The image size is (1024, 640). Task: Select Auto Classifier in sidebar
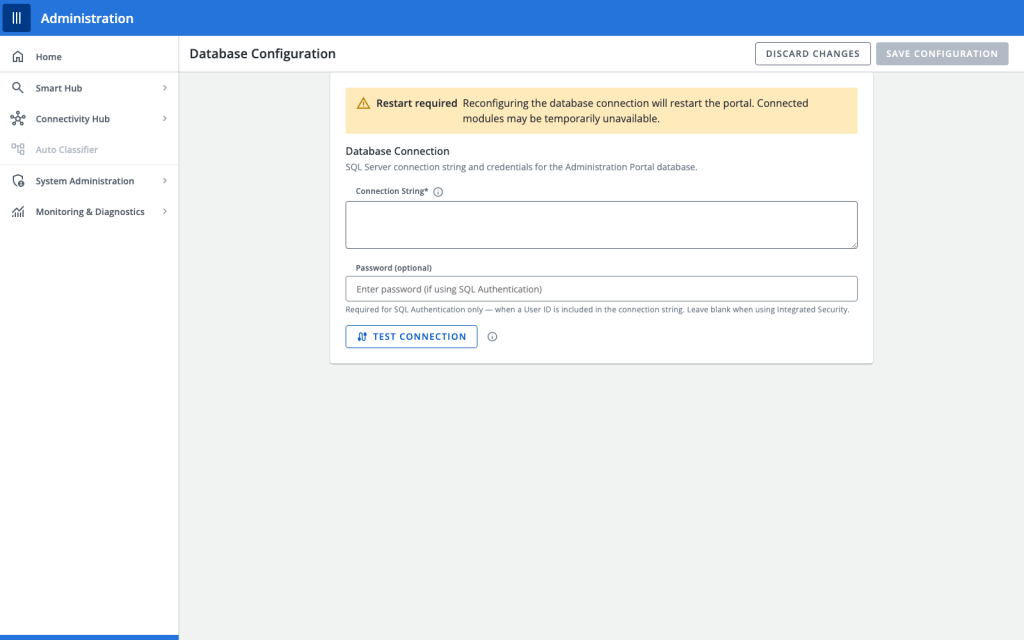pyautogui.click(x=89, y=150)
